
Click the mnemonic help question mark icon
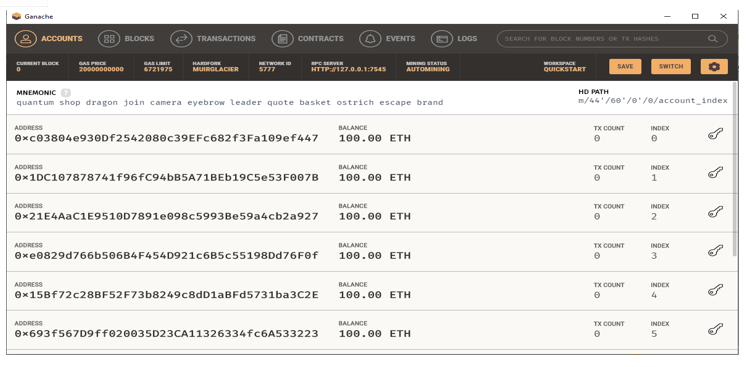click(x=66, y=93)
